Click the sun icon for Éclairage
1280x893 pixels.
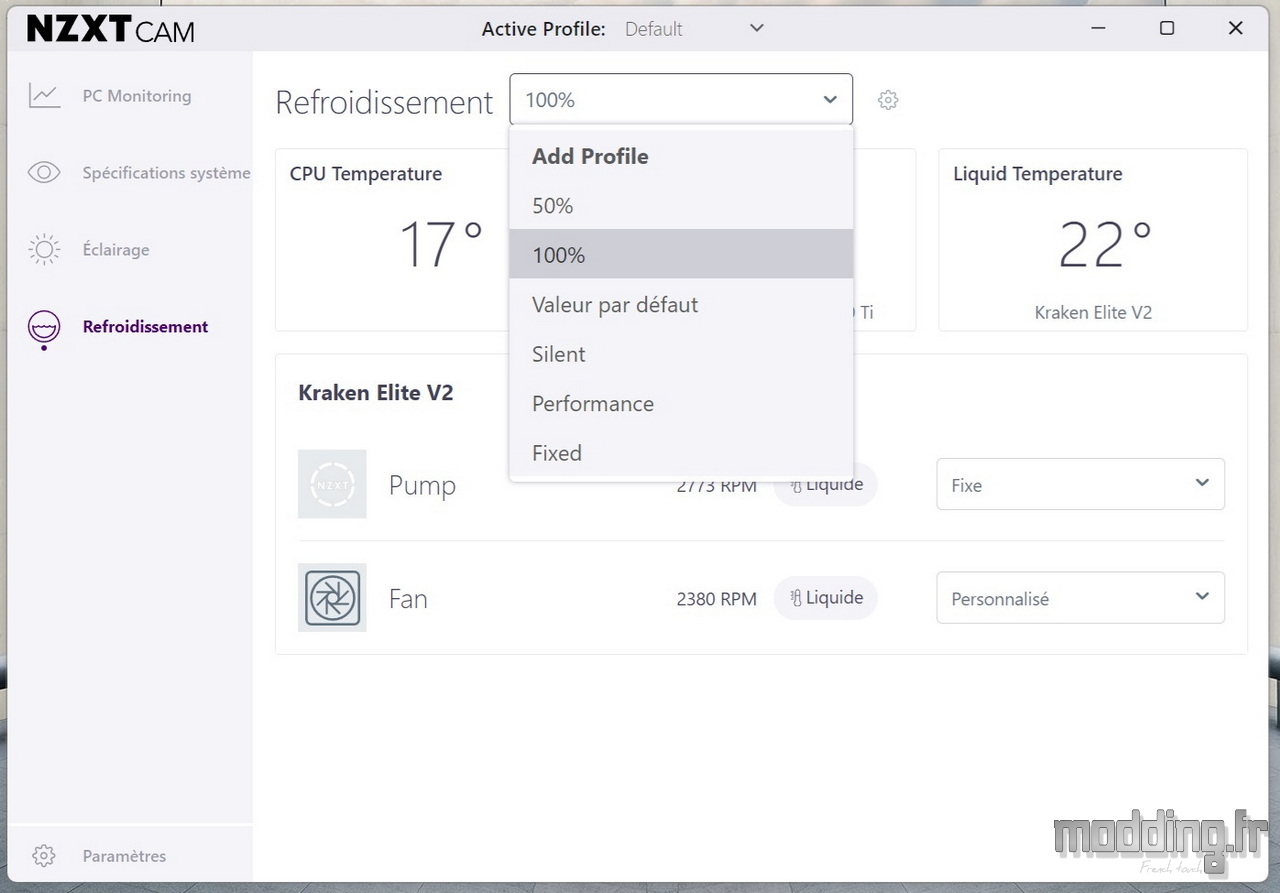point(44,250)
